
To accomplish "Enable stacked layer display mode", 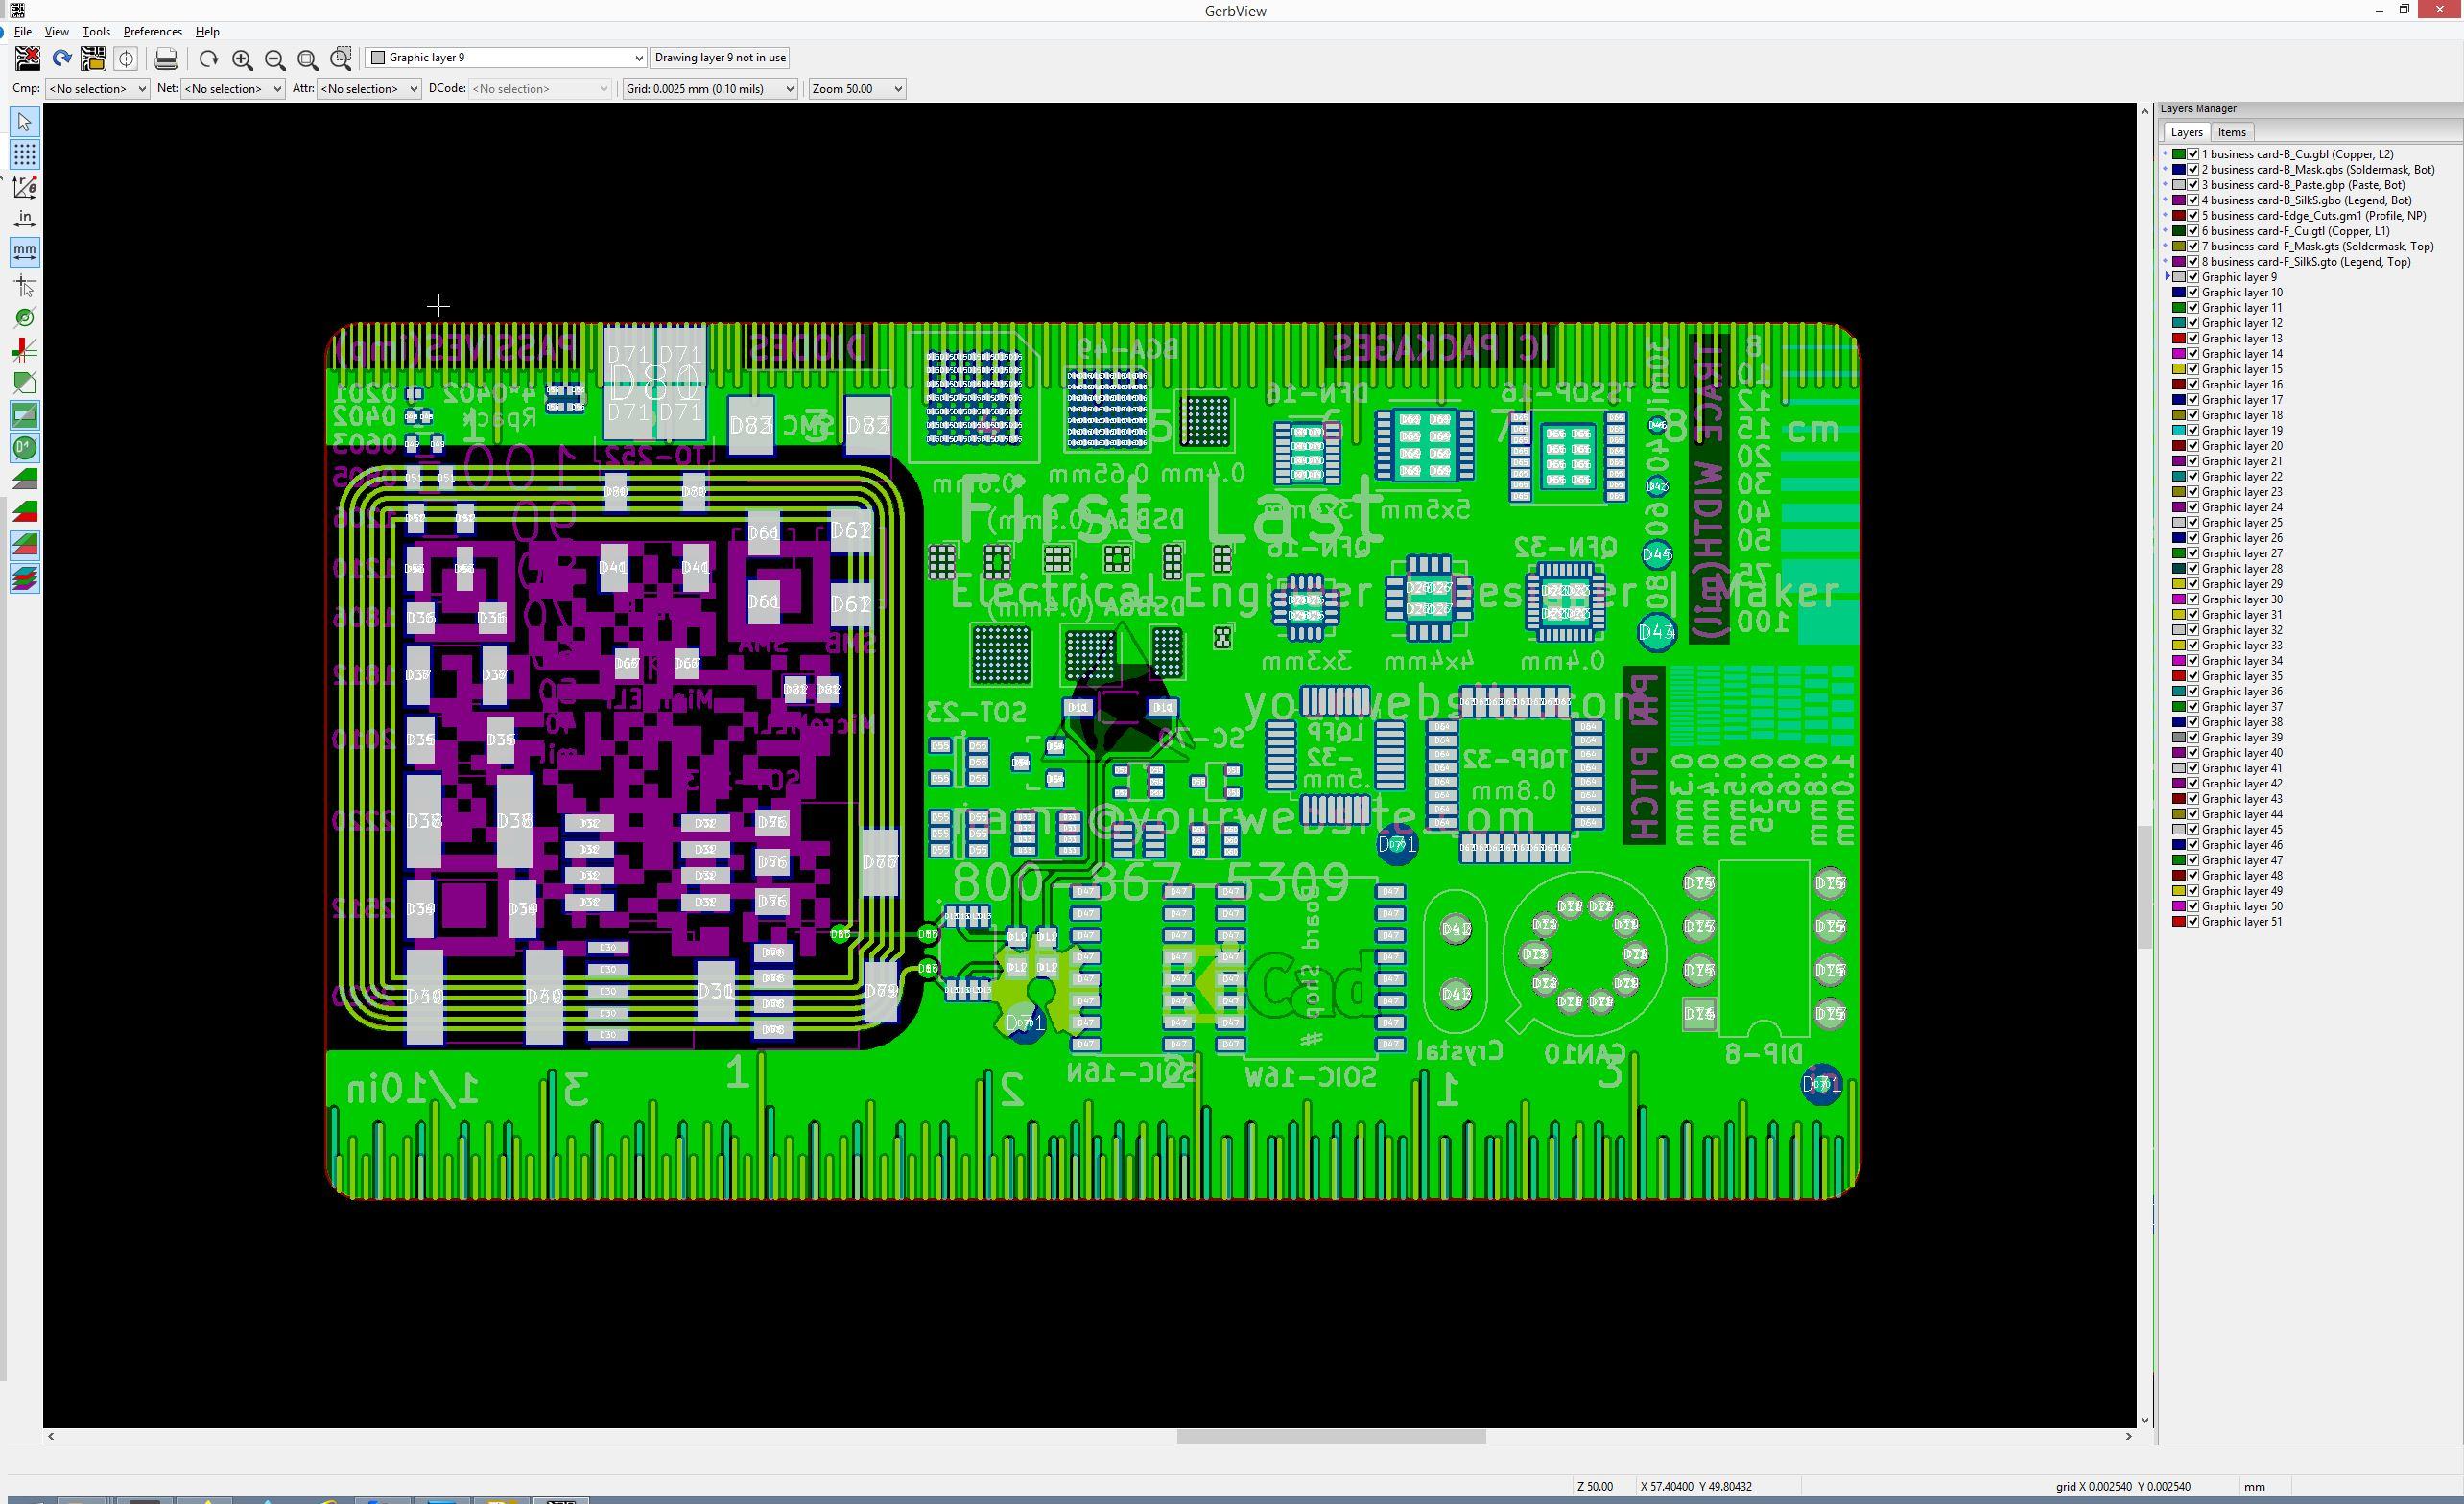I will pos(25,512).
